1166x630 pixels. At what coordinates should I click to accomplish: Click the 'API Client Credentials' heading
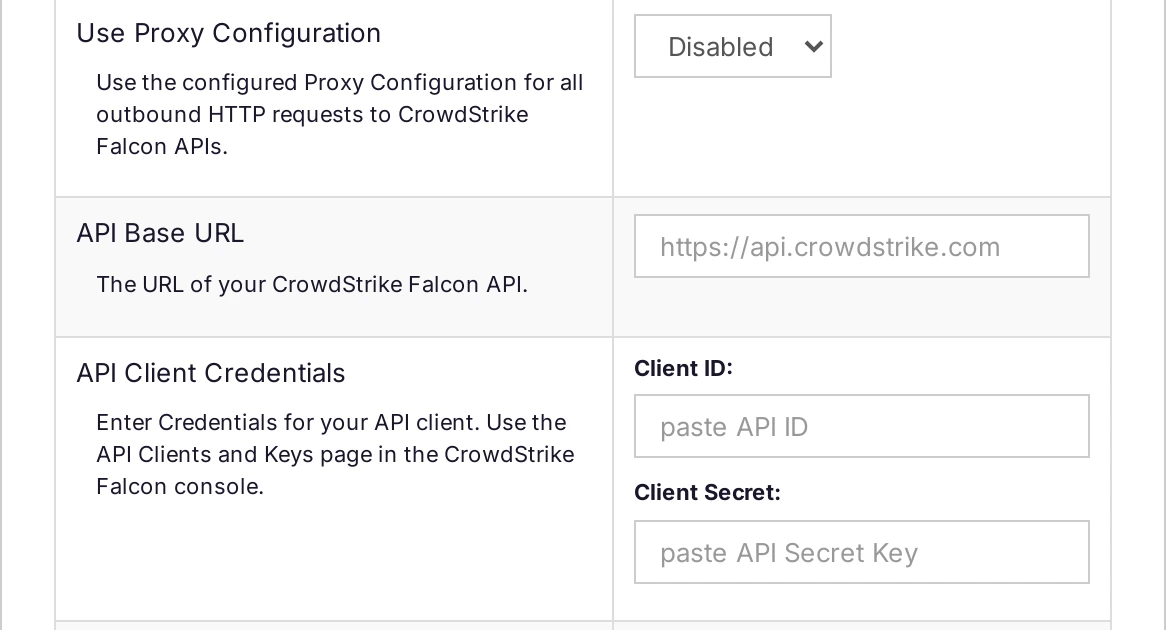point(210,373)
